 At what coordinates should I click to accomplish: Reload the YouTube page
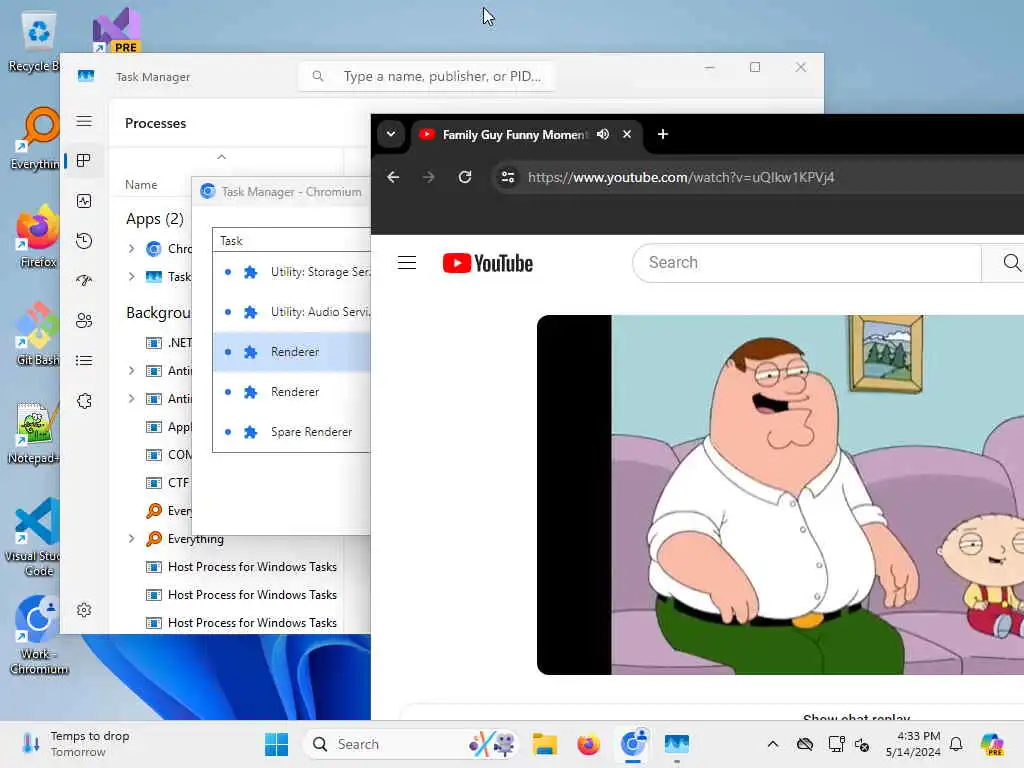464,177
